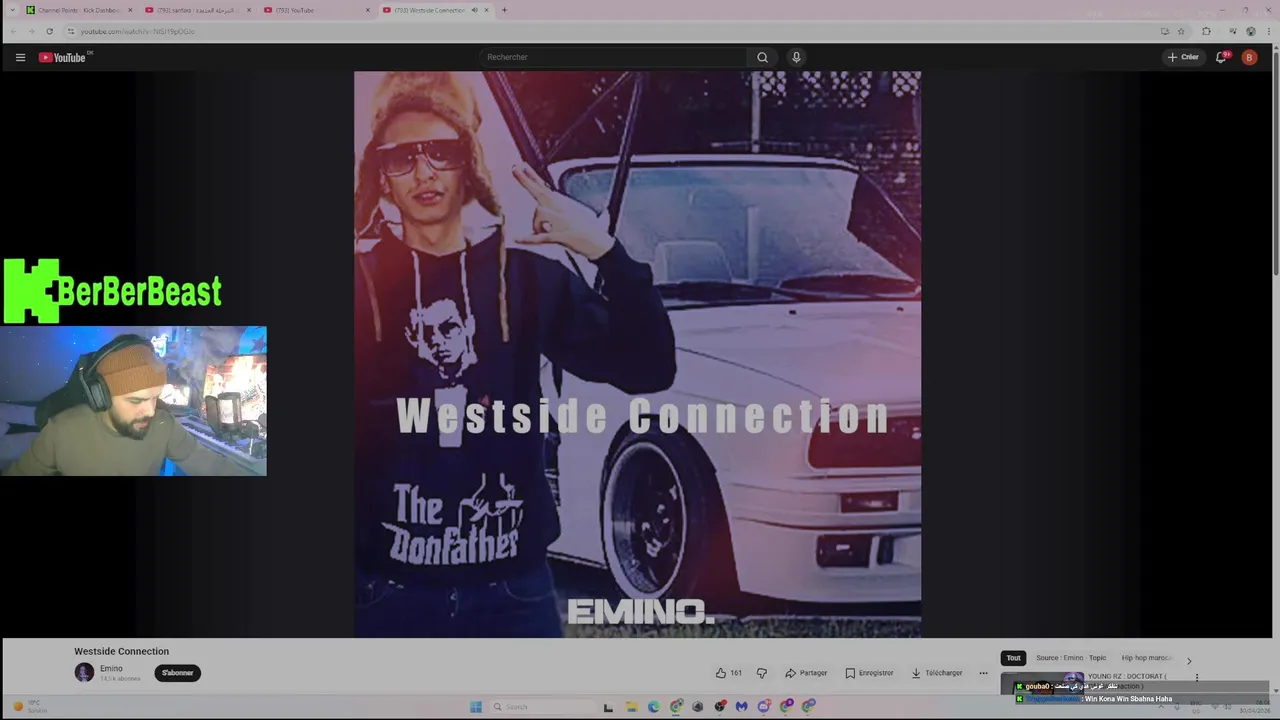Download video with Télécharger
The width and height of the screenshot is (1280, 720).
(x=937, y=673)
